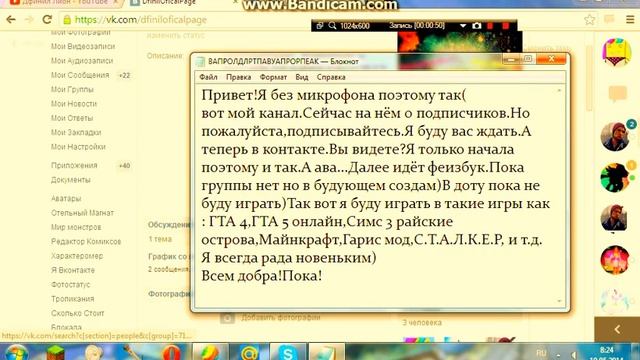
Task: Click the taskbar clock showing 8:24
Action: (x=607, y=350)
